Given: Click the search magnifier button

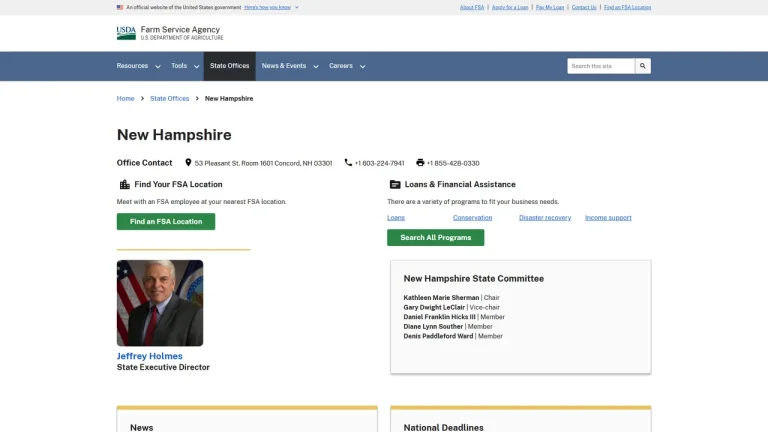Looking at the screenshot, I should pyautogui.click(x=643, y=66).
